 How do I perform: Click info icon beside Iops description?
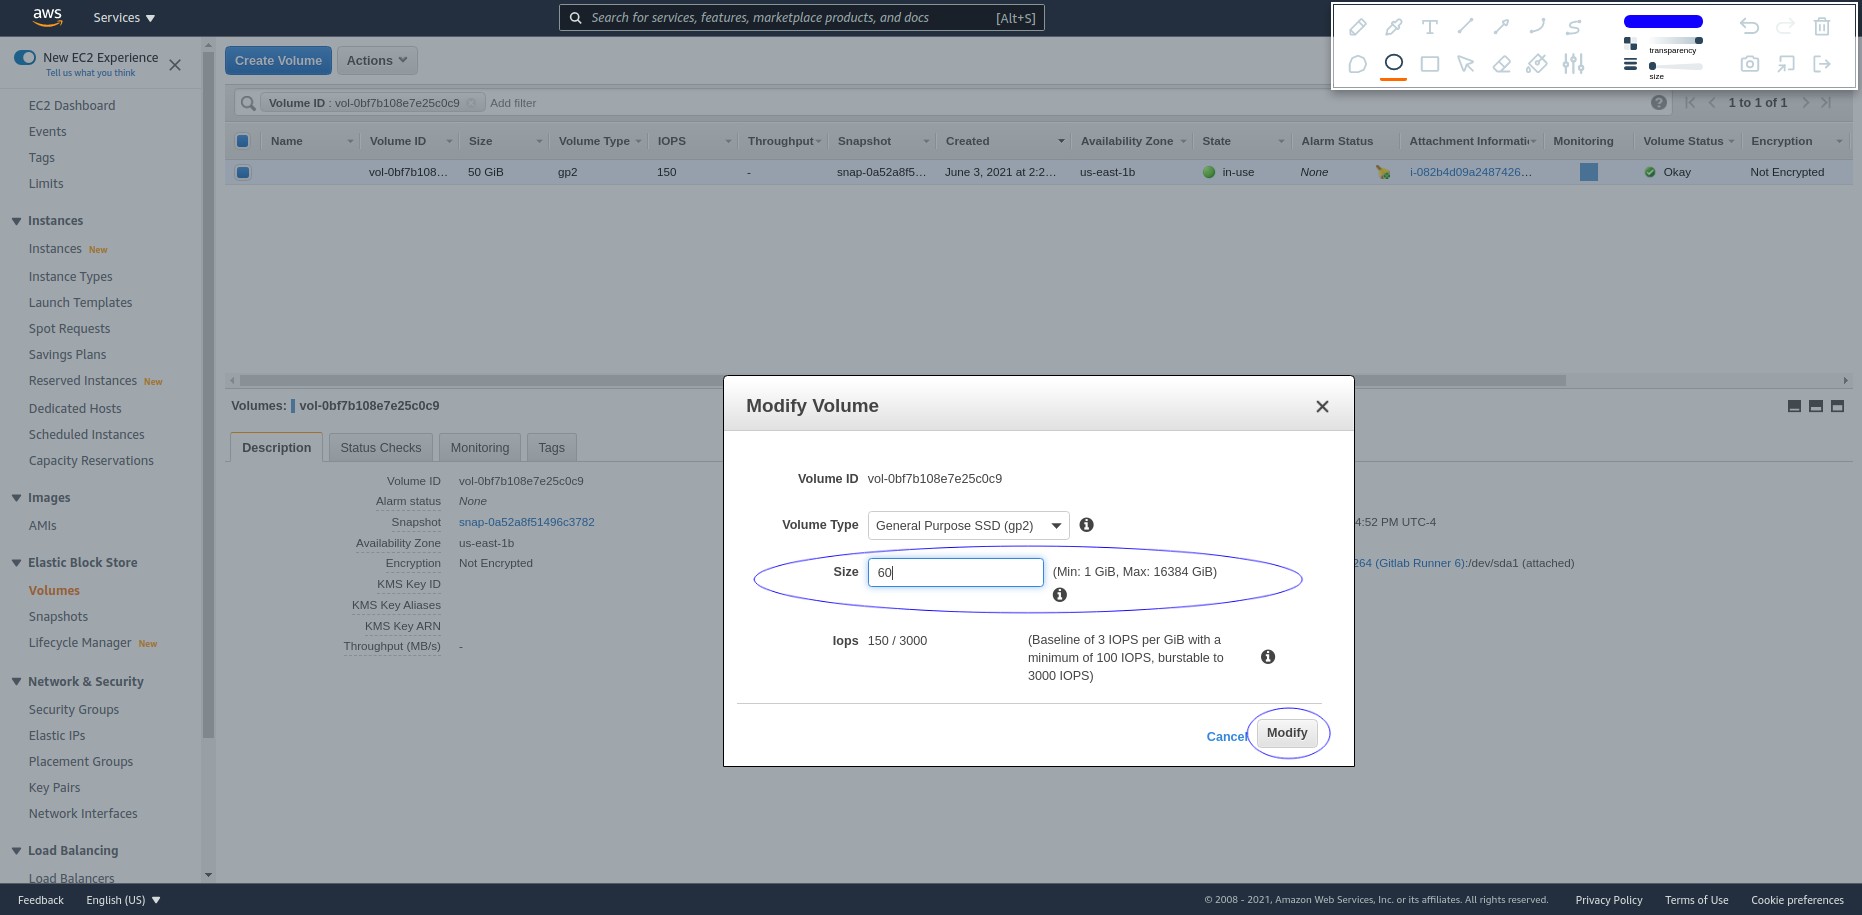[x=1268, y=657]
